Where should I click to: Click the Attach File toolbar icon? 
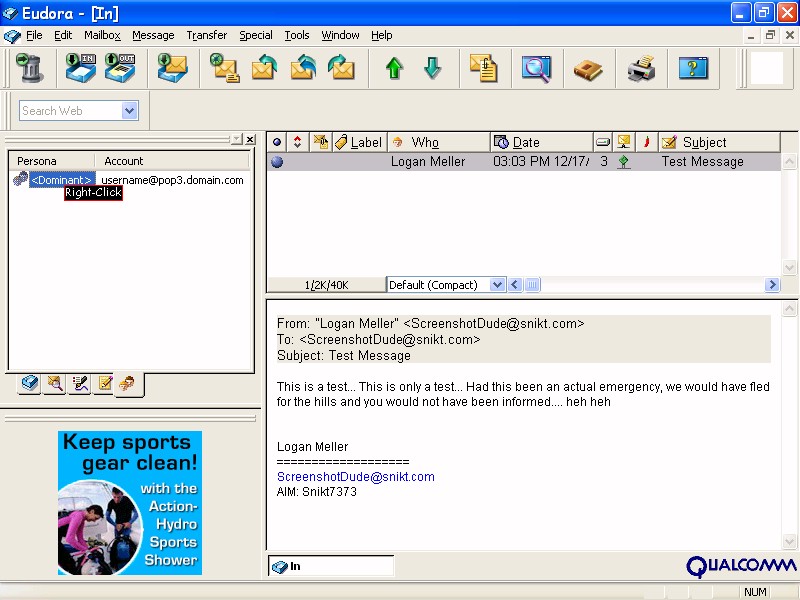tap(484, 68)
